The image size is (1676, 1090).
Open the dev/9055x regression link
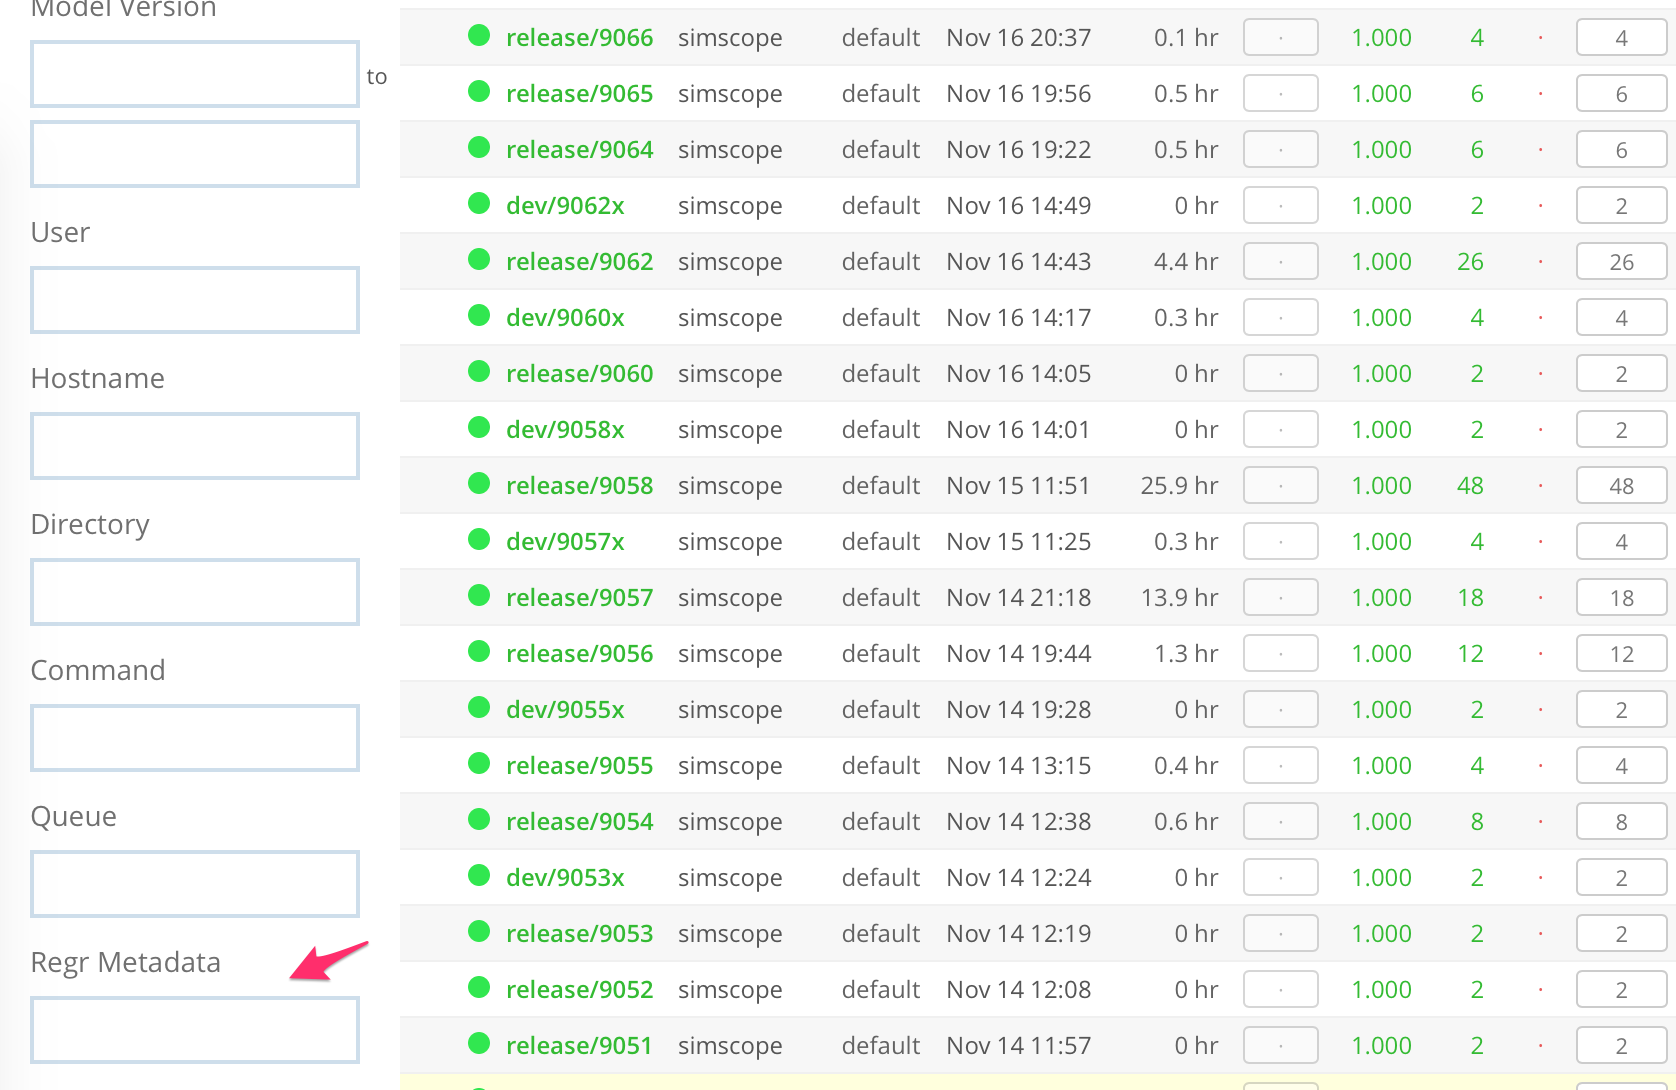tap(565, 710)
